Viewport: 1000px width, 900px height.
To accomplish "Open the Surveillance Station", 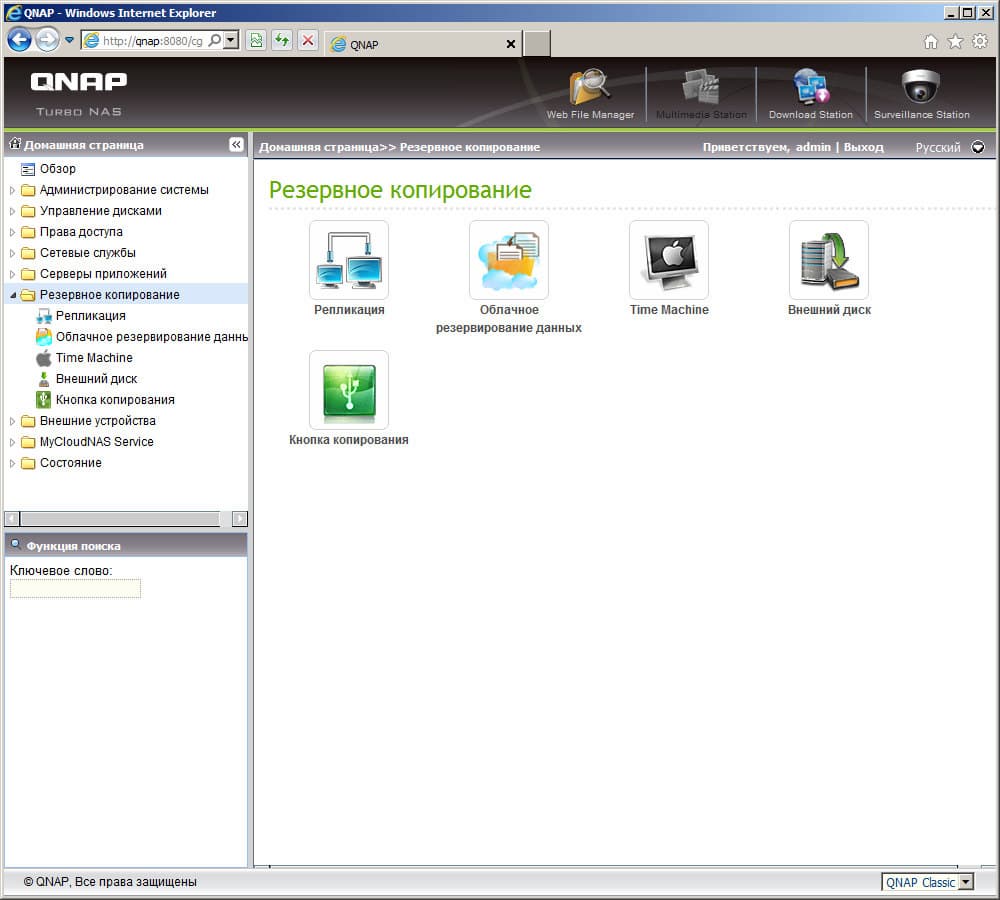I will pos(920,90).
